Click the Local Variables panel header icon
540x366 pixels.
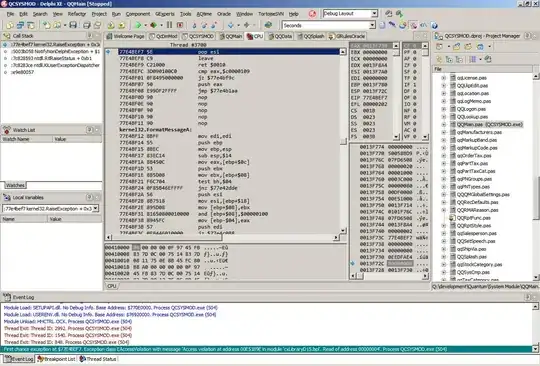click(7, 197)
